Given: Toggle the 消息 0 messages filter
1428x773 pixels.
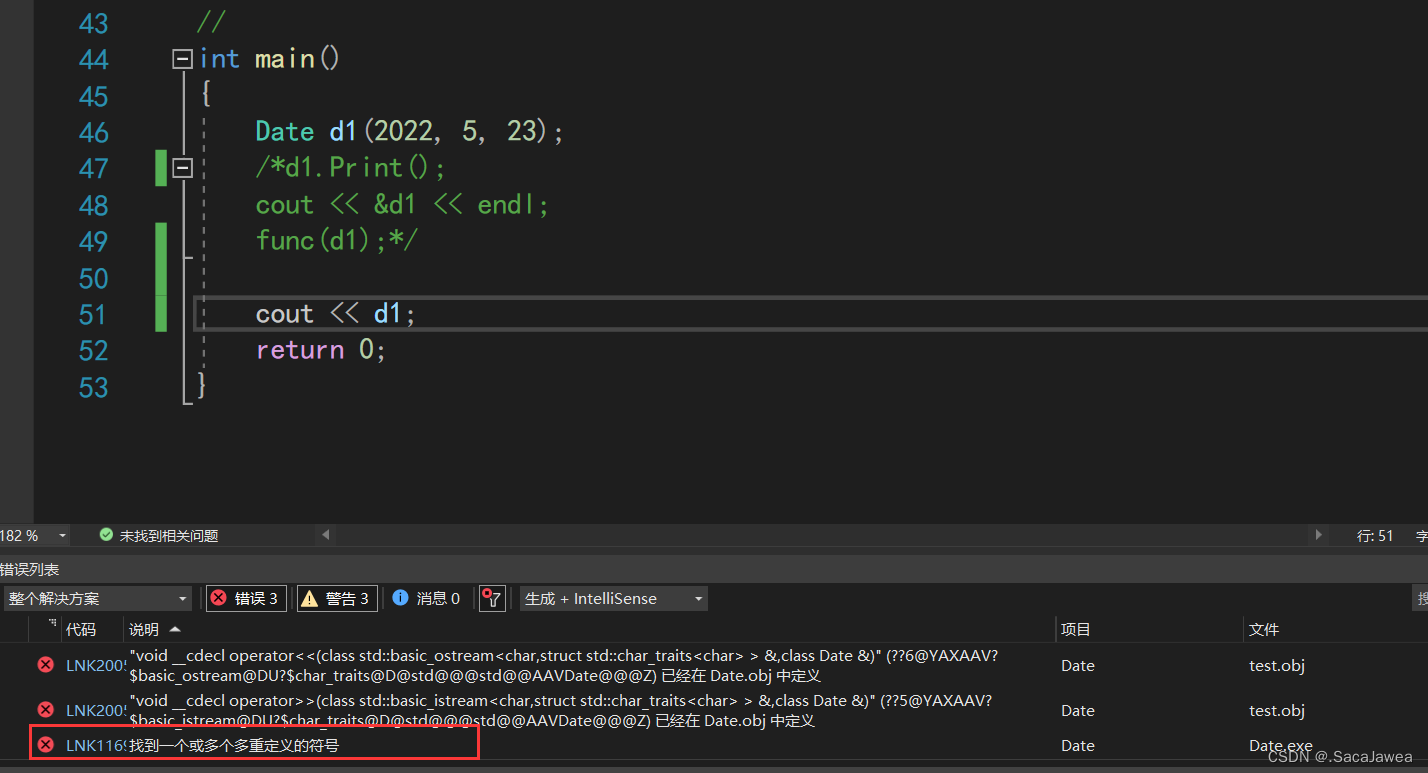Looking at the screenshot, I should tap(427, 598).
